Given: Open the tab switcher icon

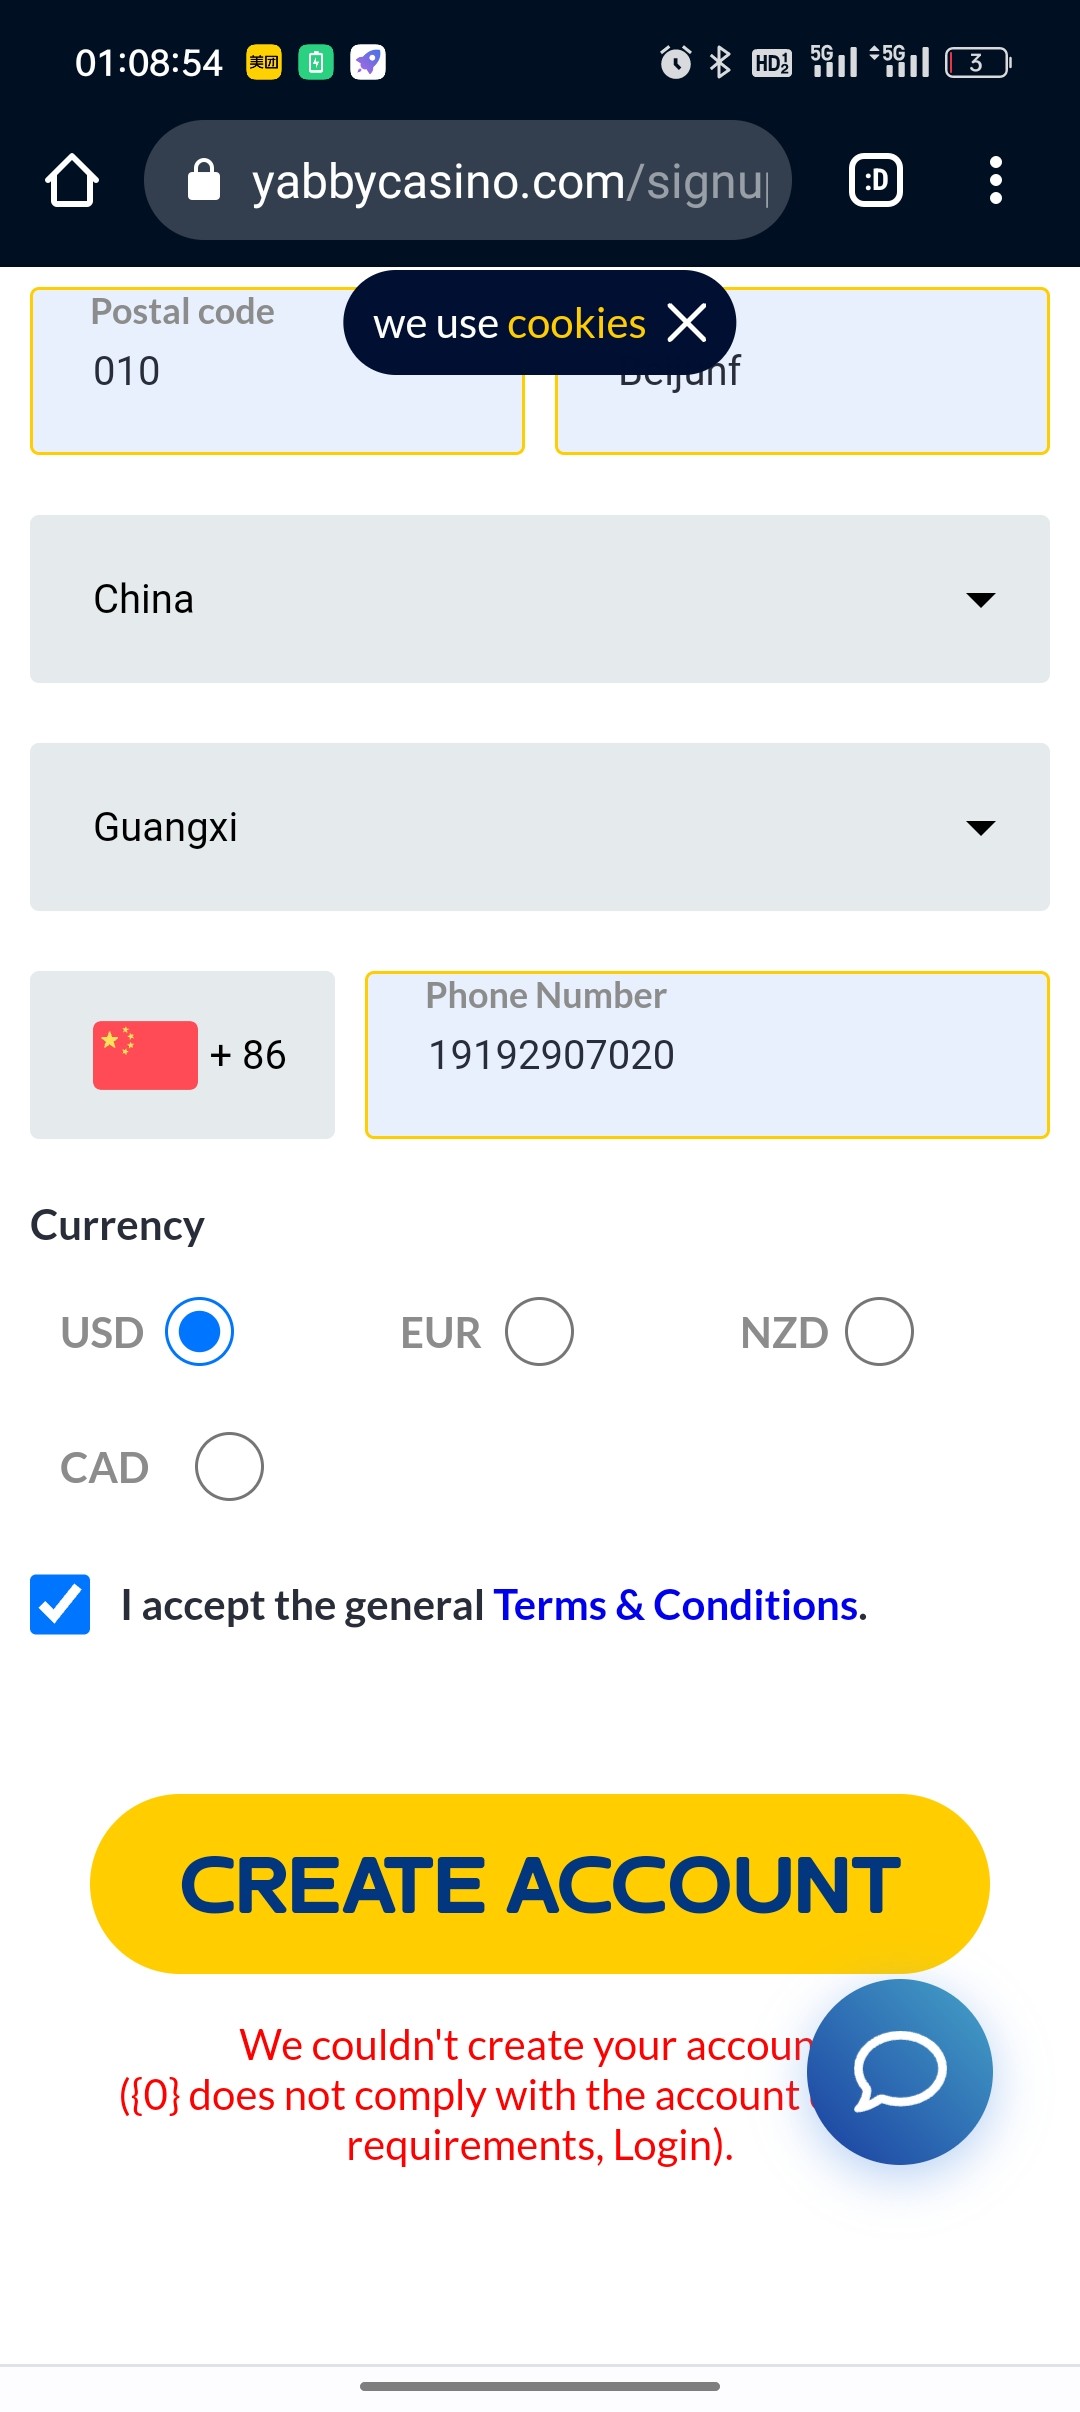Looking at the screenshot, I should [x=876, y=181].
